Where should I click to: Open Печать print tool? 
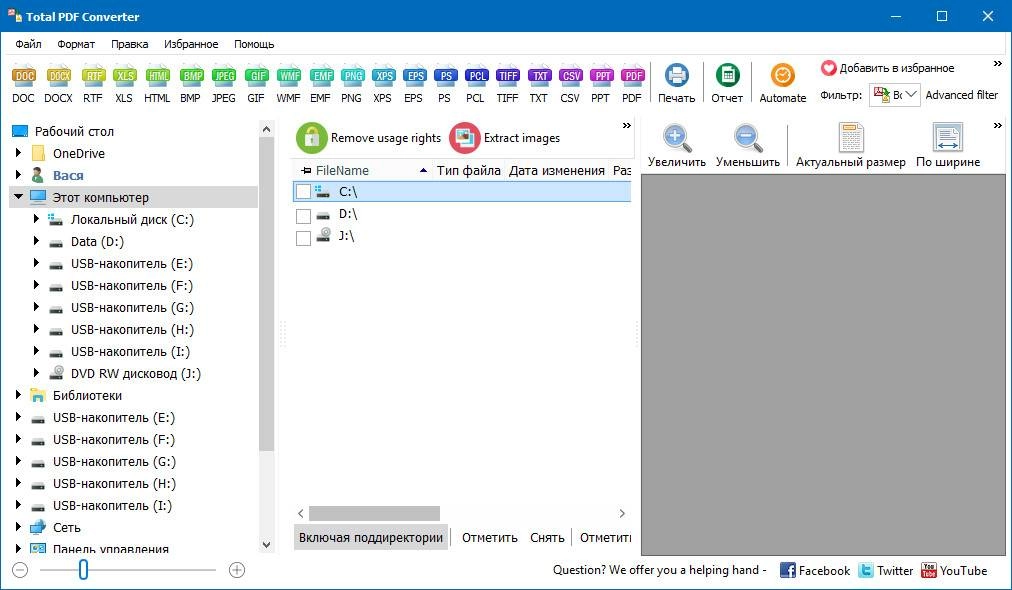click(x=676, y=84)
